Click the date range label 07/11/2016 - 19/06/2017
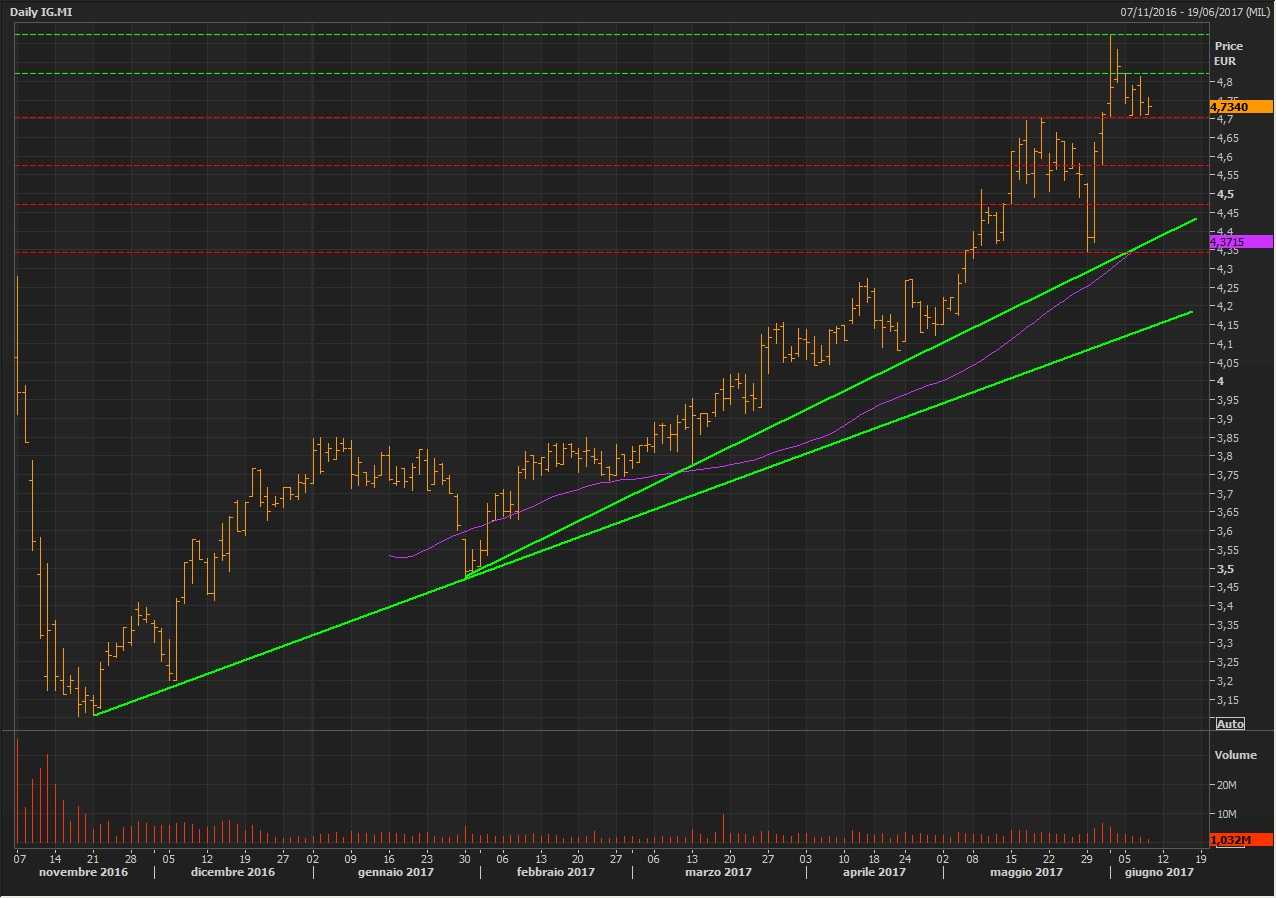 1195,12
